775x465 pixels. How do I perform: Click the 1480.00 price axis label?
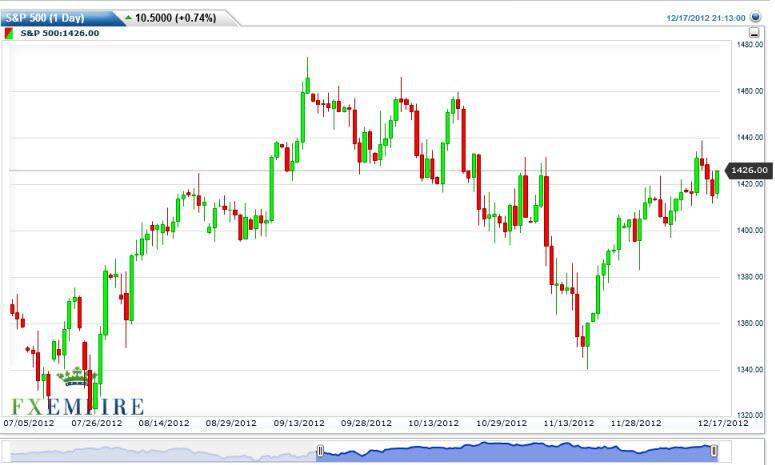point(750,45)
